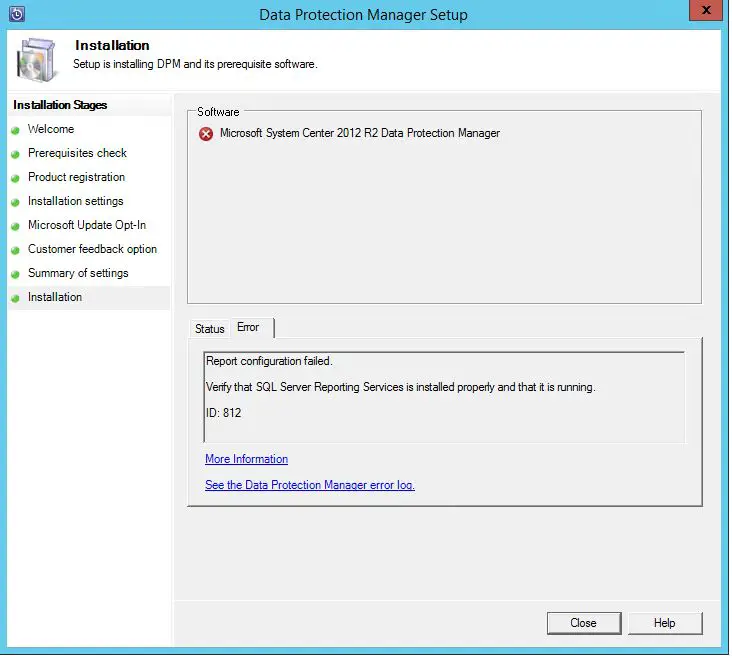Click the 'Setup is installing DPM' description text
Viewport: 732px width, 658px height.
pos(195,64)
